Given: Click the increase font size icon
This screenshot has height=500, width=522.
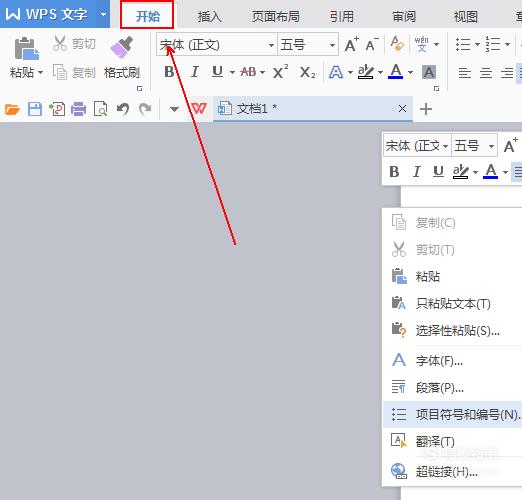Looking at the screenshot, I should [352, 44].
